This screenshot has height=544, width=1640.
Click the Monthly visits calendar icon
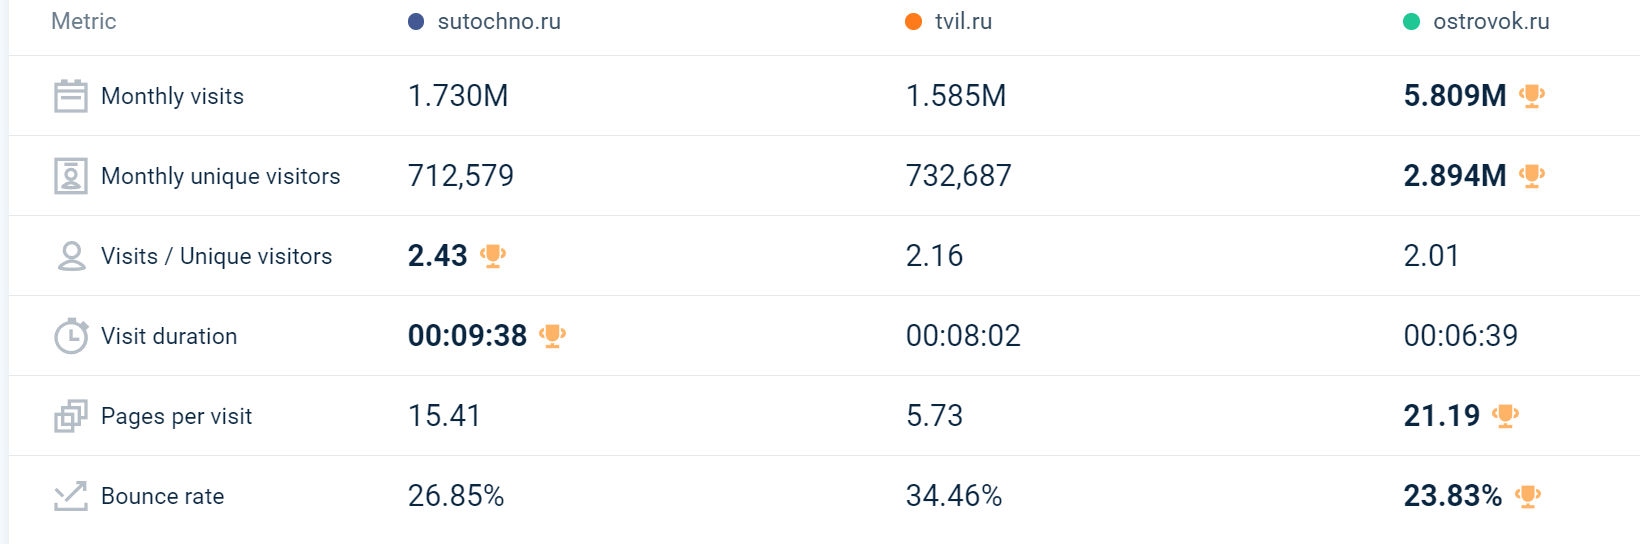click(x=70, y=96)
